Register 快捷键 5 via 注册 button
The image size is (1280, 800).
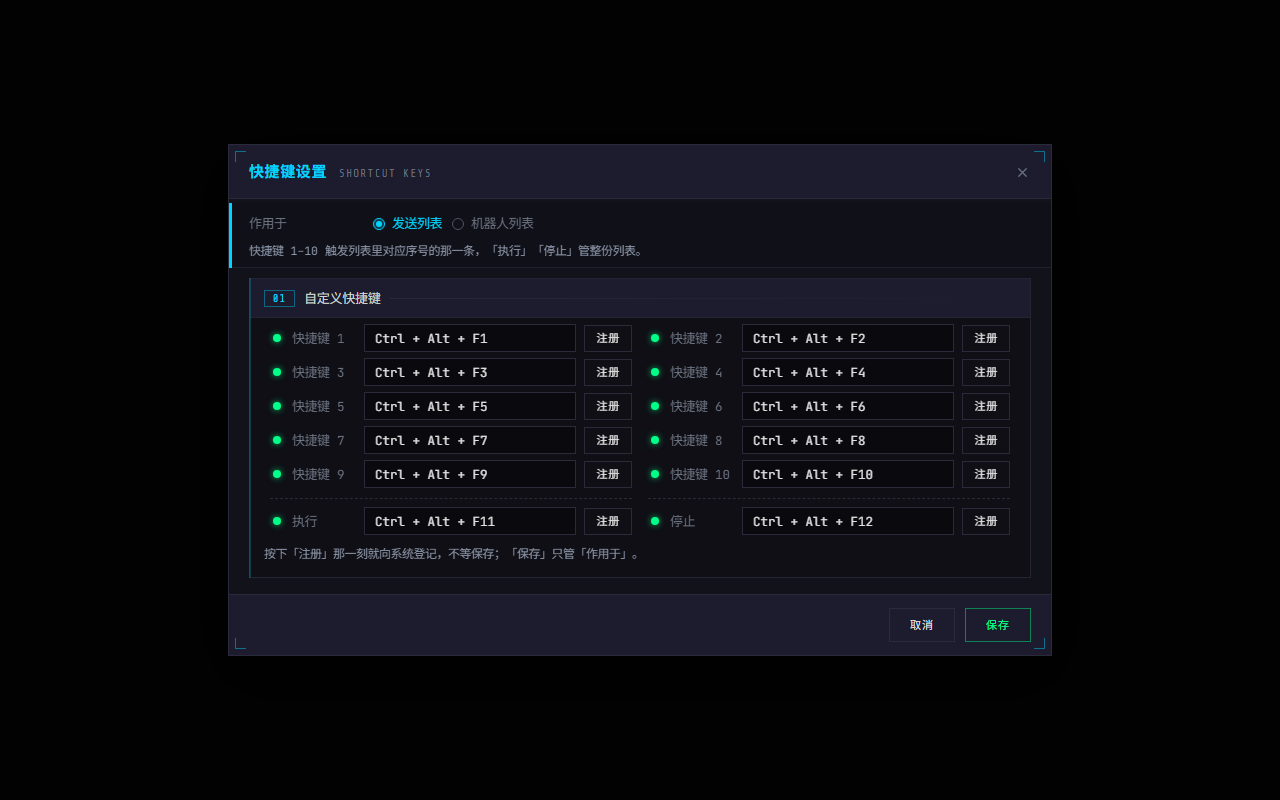tap(608, 406)
